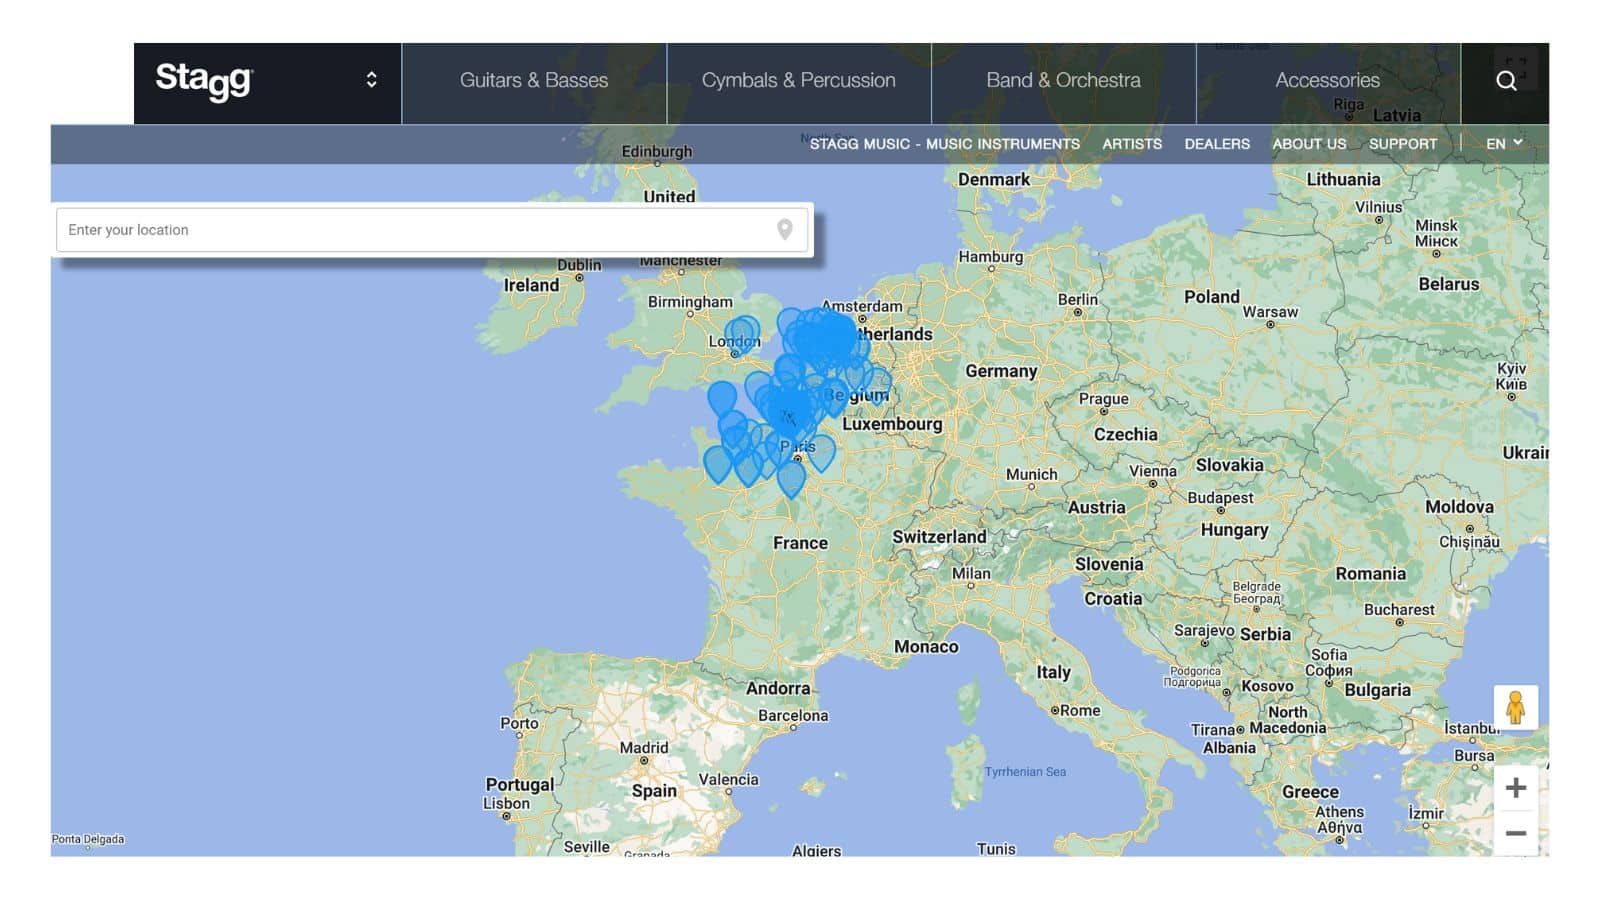This screenshot has height=900, width=1600.
Task: Click the Luxembourg label on the map
Action: point(892,424)
